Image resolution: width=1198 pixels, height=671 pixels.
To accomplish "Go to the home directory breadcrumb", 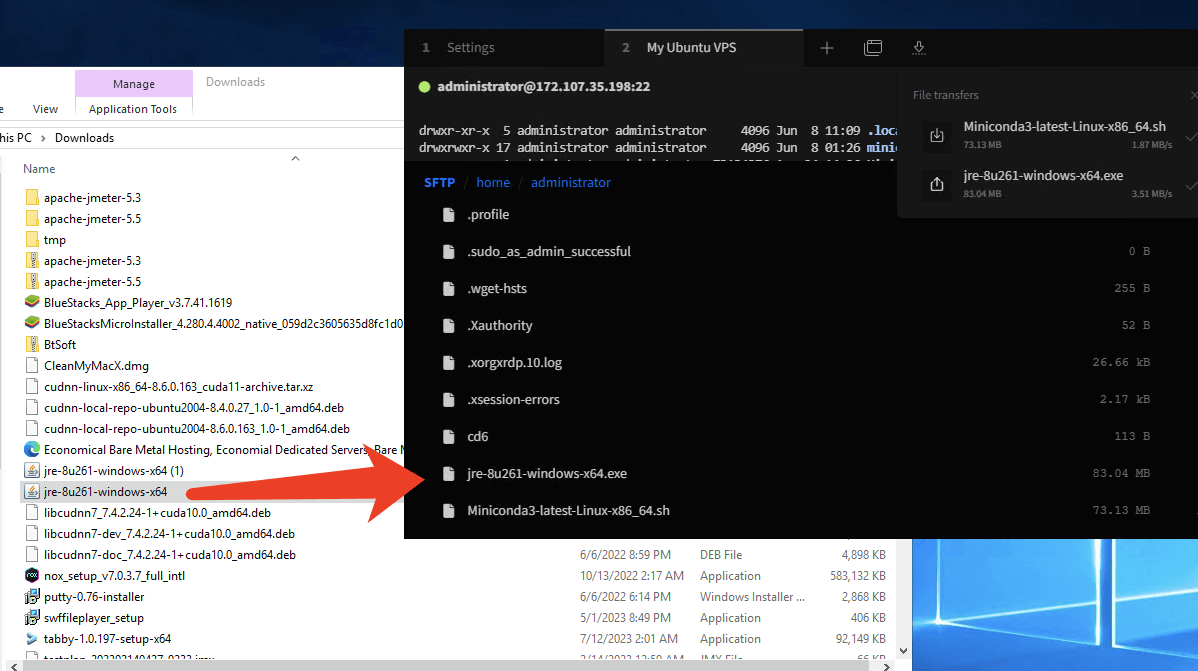I will 493,183.
